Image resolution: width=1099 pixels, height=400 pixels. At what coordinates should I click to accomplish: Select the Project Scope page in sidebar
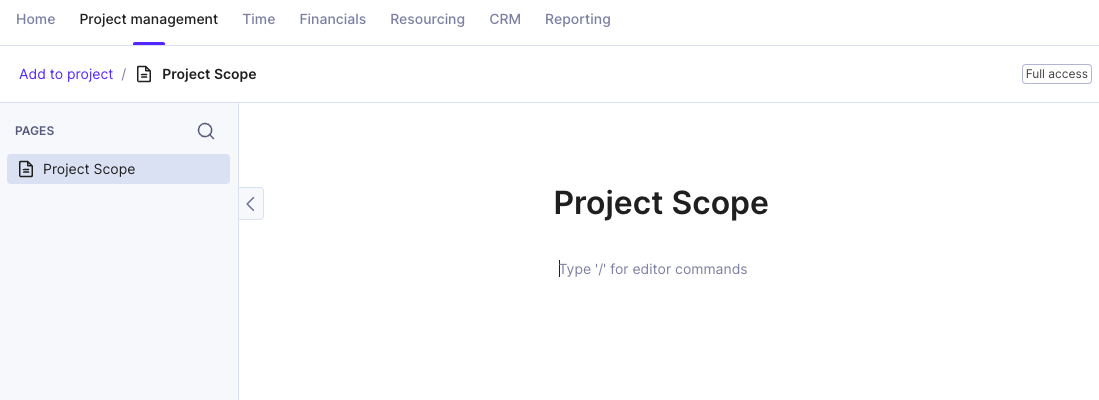[x=118, y=169]
